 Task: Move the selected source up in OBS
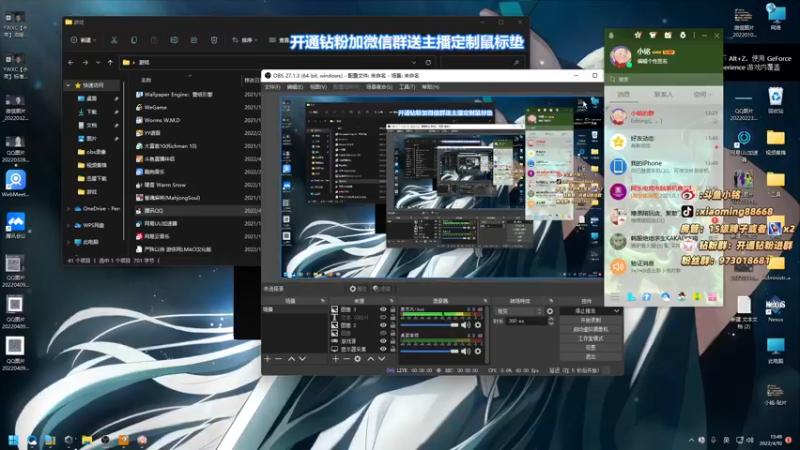(x=370, y=359)
